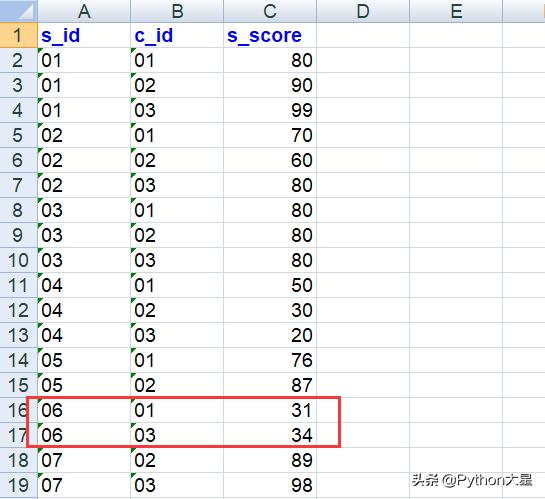Viewport: 545px width, 499px height.
Task: Click score cell 80 in row 2
Action: click(x=270, y=60)
